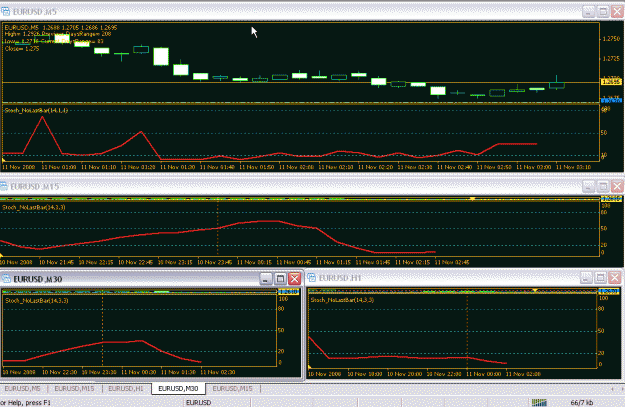
Task: Close the EURUSD,M5 chart window
Action: (617, 12)
